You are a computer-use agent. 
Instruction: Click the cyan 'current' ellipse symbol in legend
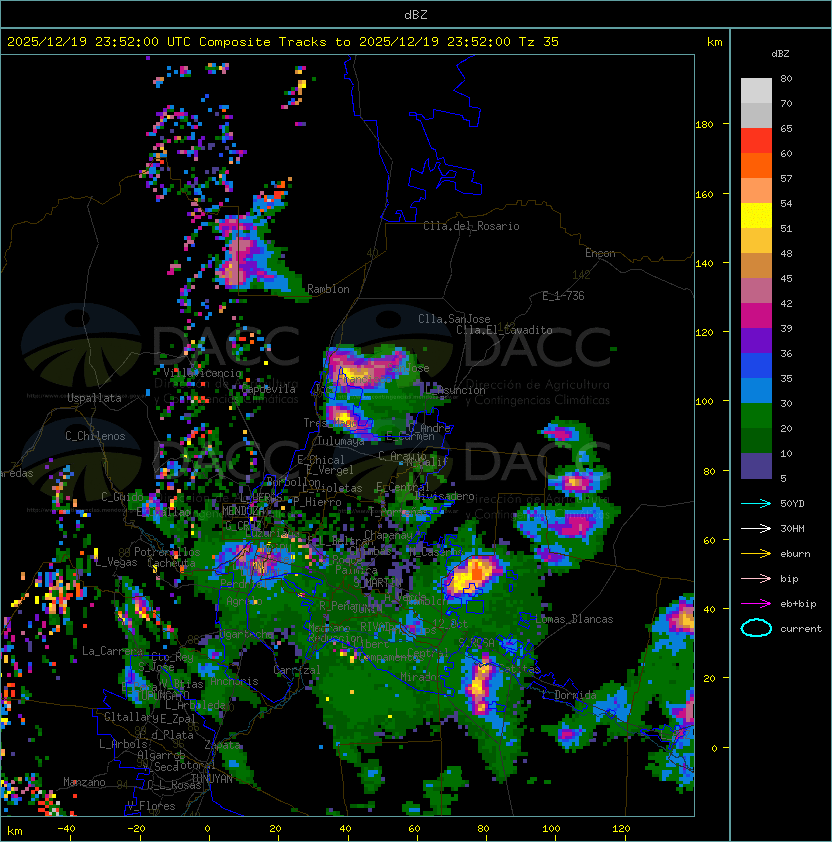click(756, 628)
